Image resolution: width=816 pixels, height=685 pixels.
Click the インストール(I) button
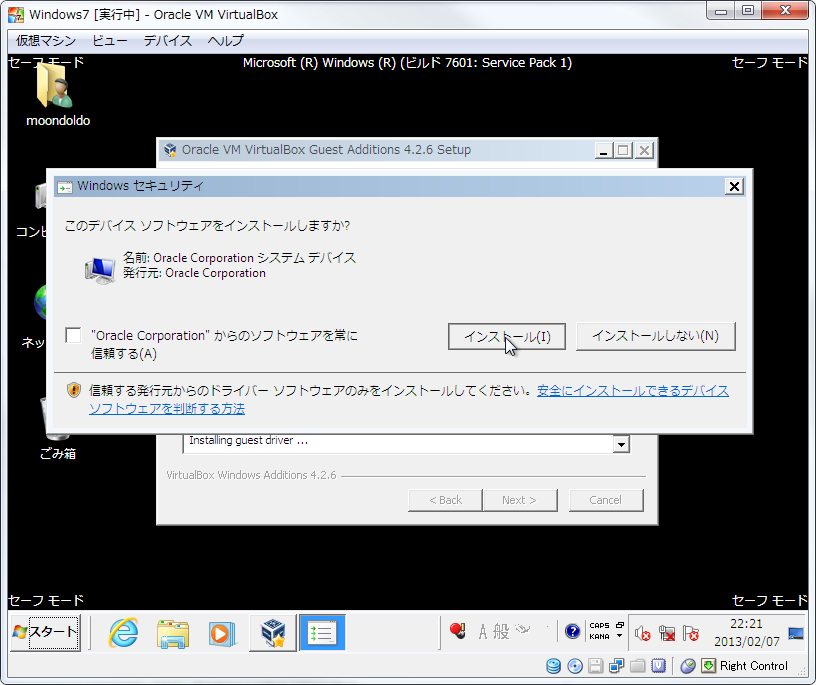[506, 337]
